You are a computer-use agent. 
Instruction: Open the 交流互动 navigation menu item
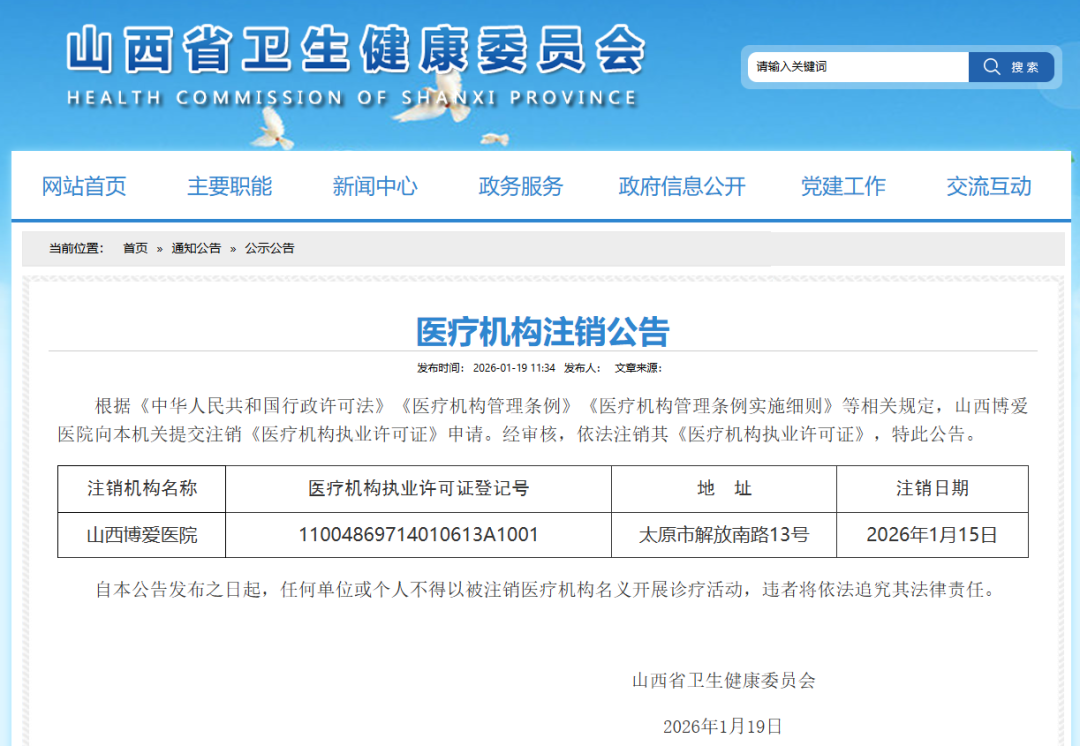988,186
